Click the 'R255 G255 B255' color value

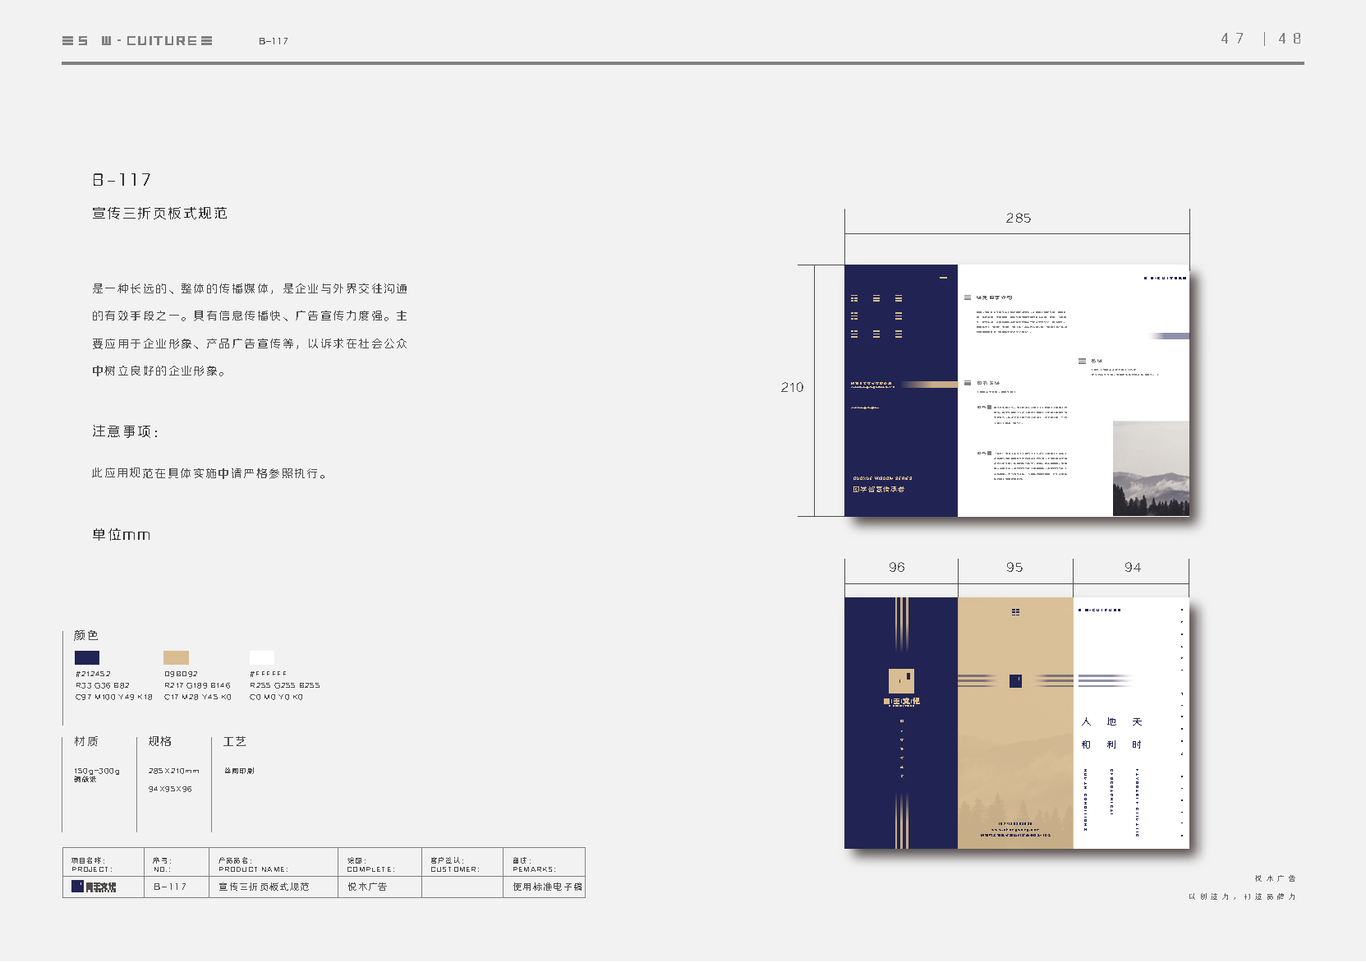coord(285,686)
